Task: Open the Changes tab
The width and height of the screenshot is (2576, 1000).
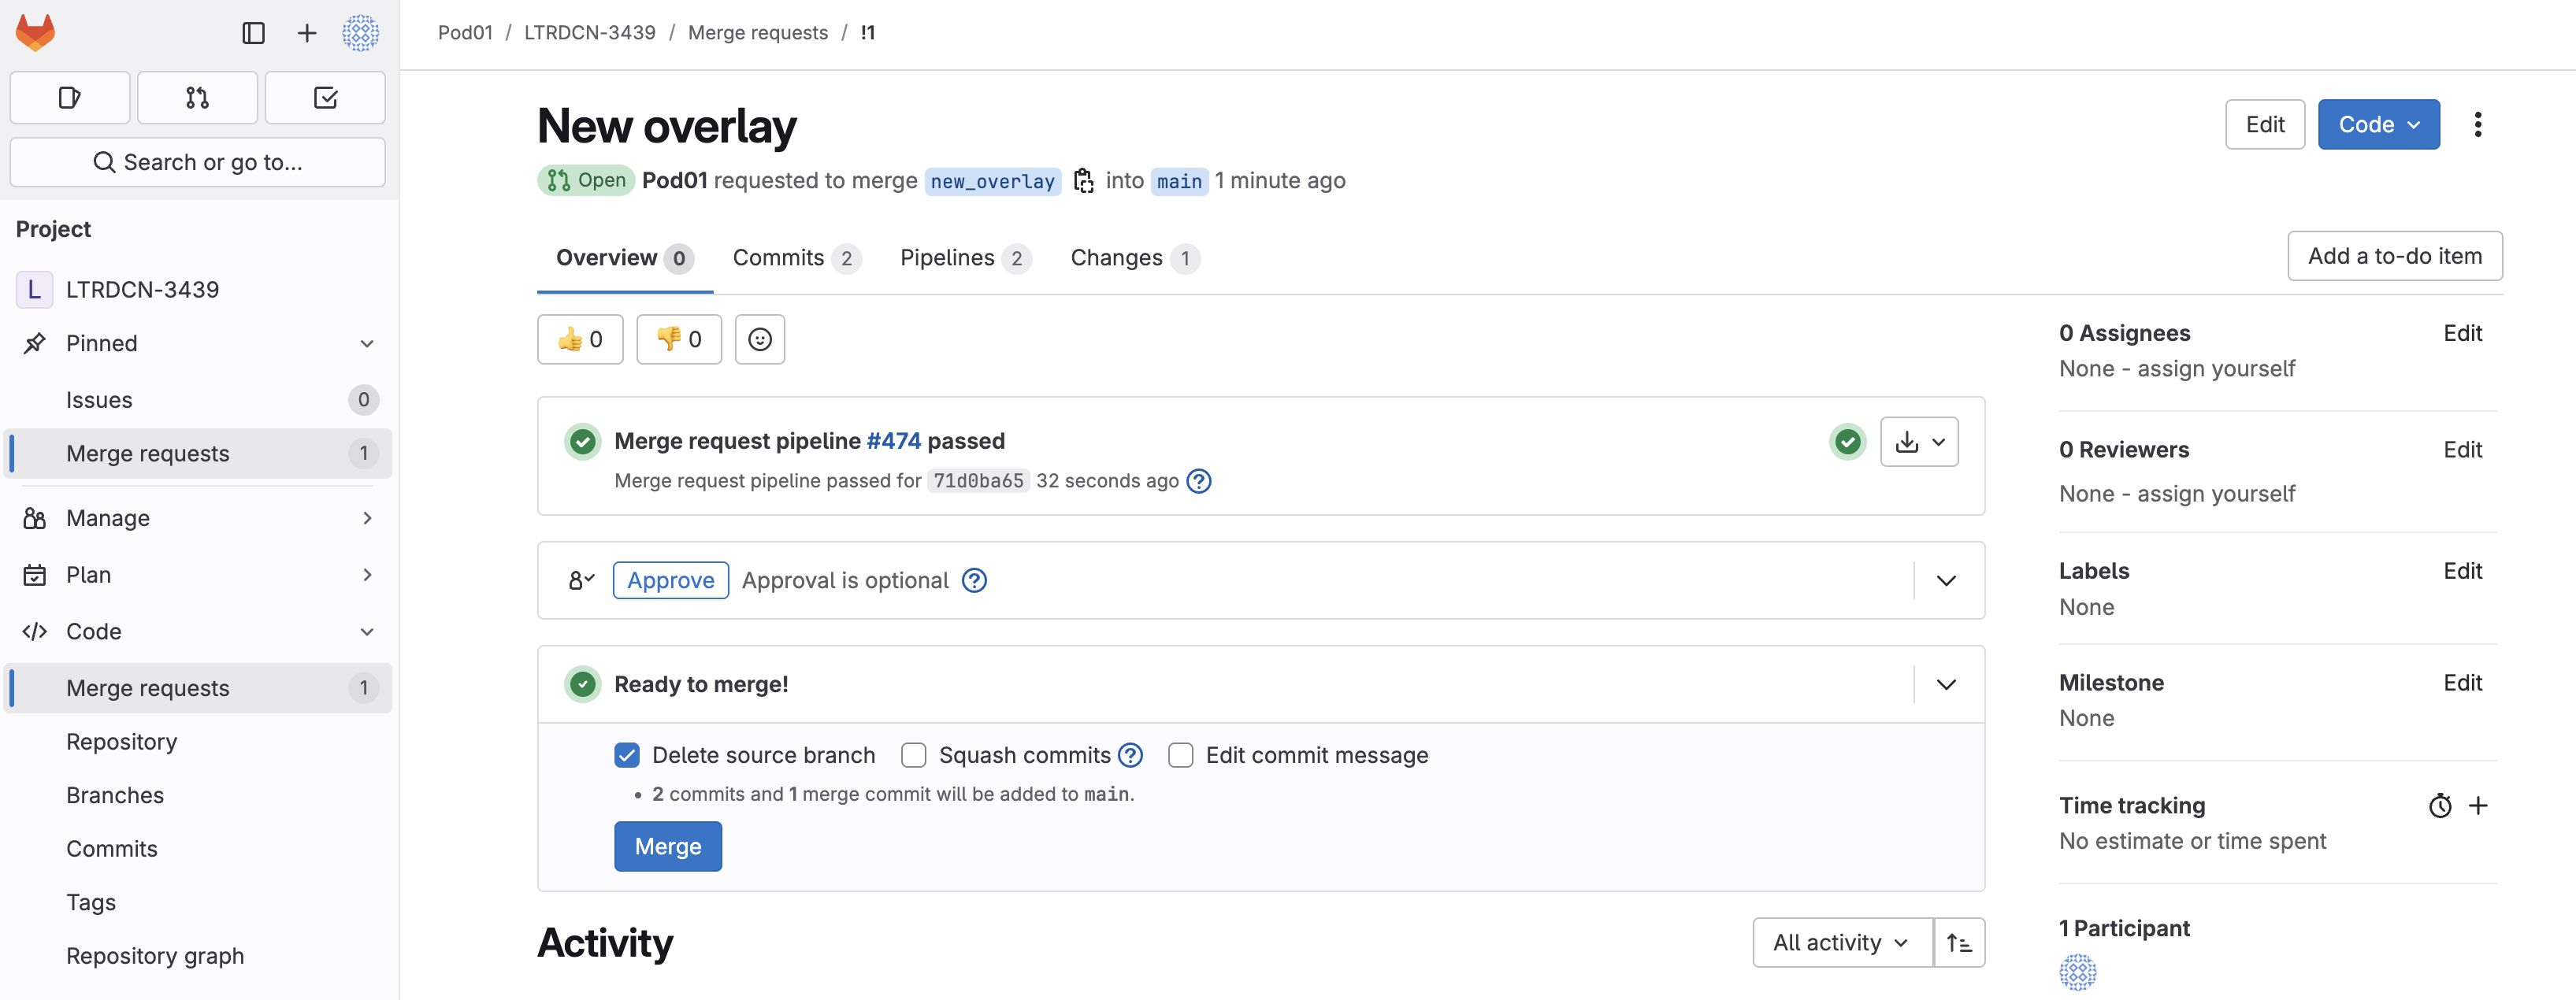Action: pos(1133,258)
